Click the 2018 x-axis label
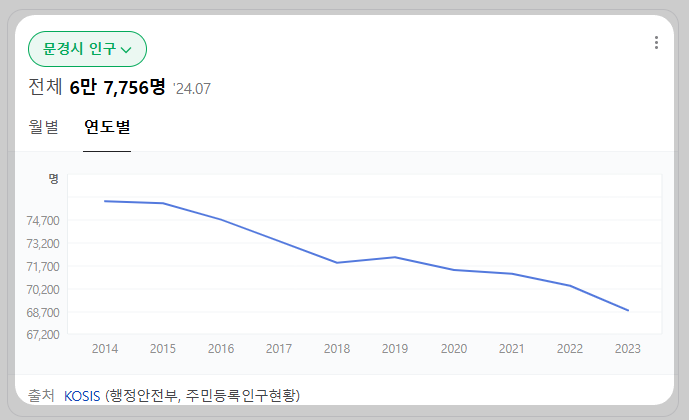 point(337,349)
